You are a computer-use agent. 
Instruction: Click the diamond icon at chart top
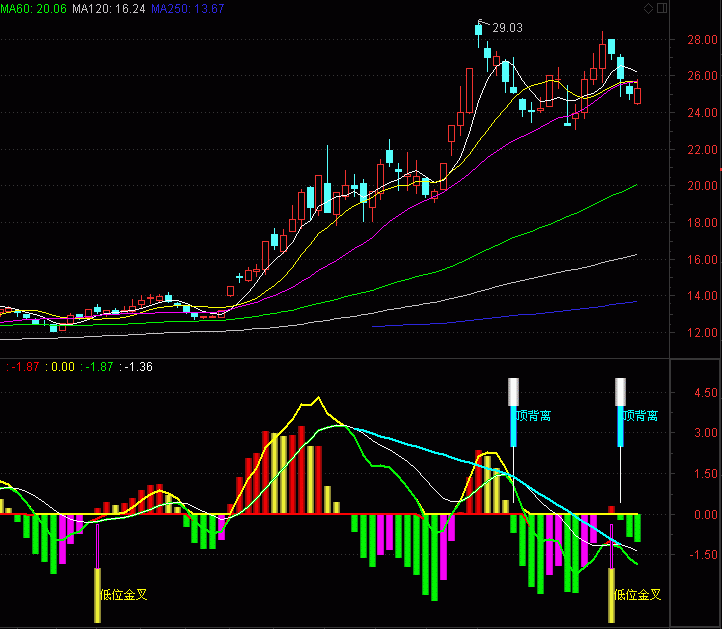(x=648, y=8)
